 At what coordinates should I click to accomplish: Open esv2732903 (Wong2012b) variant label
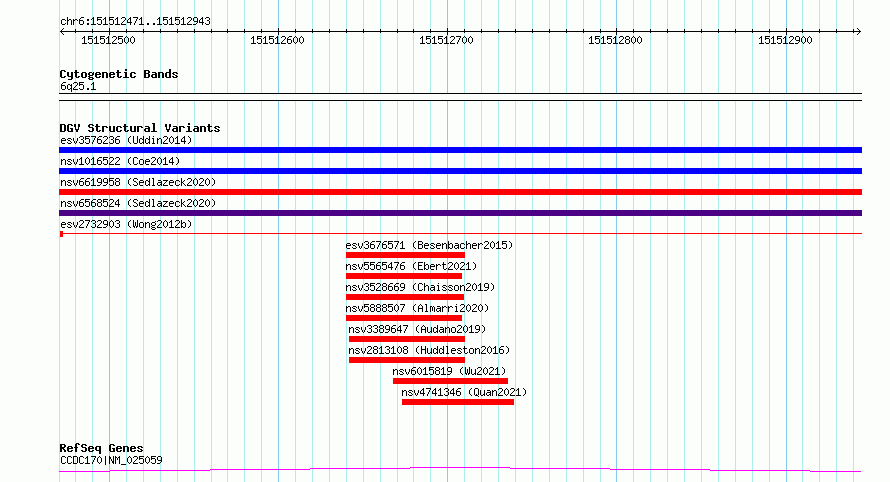pos(126,224)
